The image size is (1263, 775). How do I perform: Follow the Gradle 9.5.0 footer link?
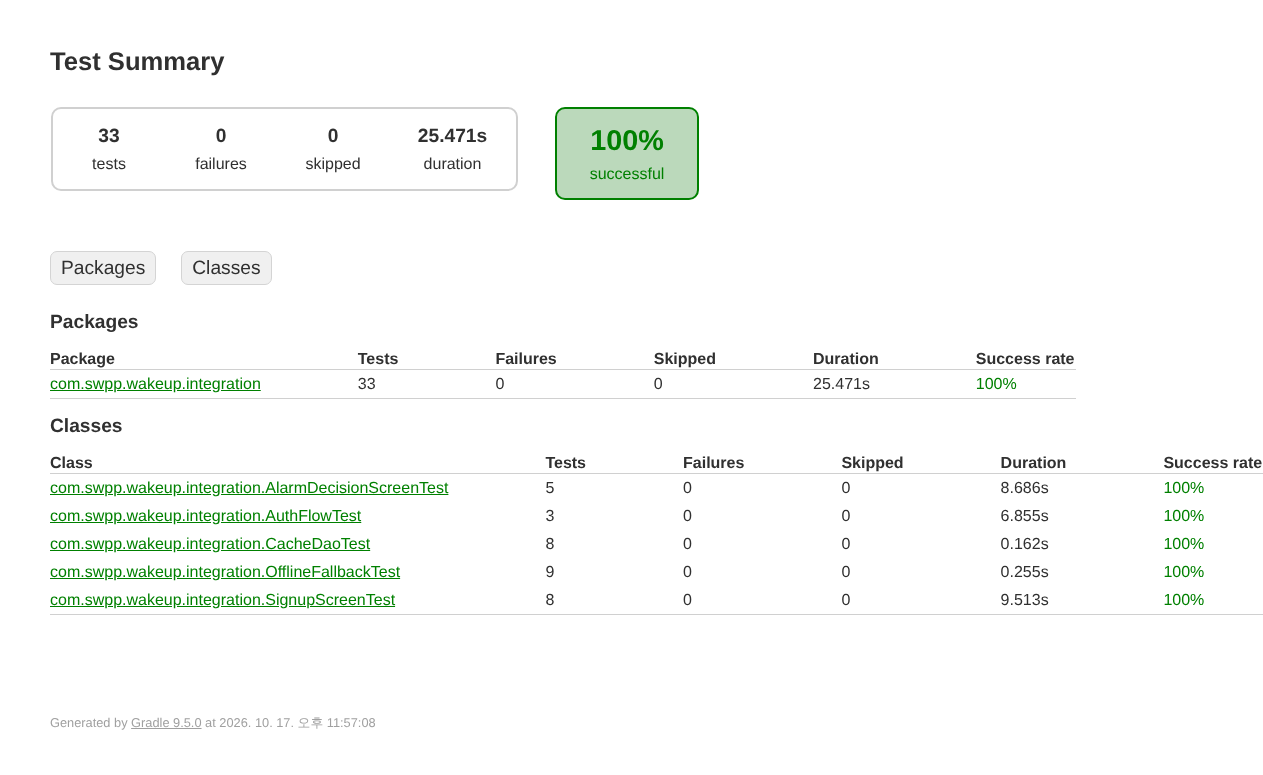click(x=166, y=723)
